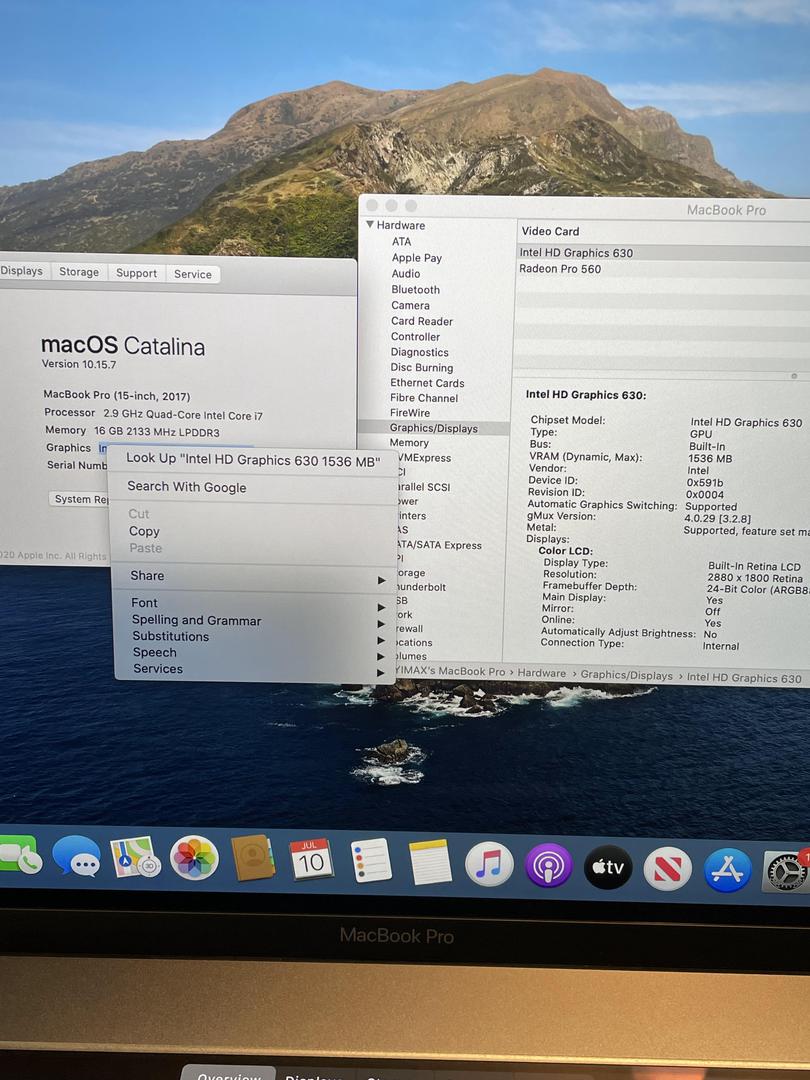810x1080 pixels.
Task: Open Spelling and Grammar submenu
Action: pyautogui.click(x=255, y=621)
